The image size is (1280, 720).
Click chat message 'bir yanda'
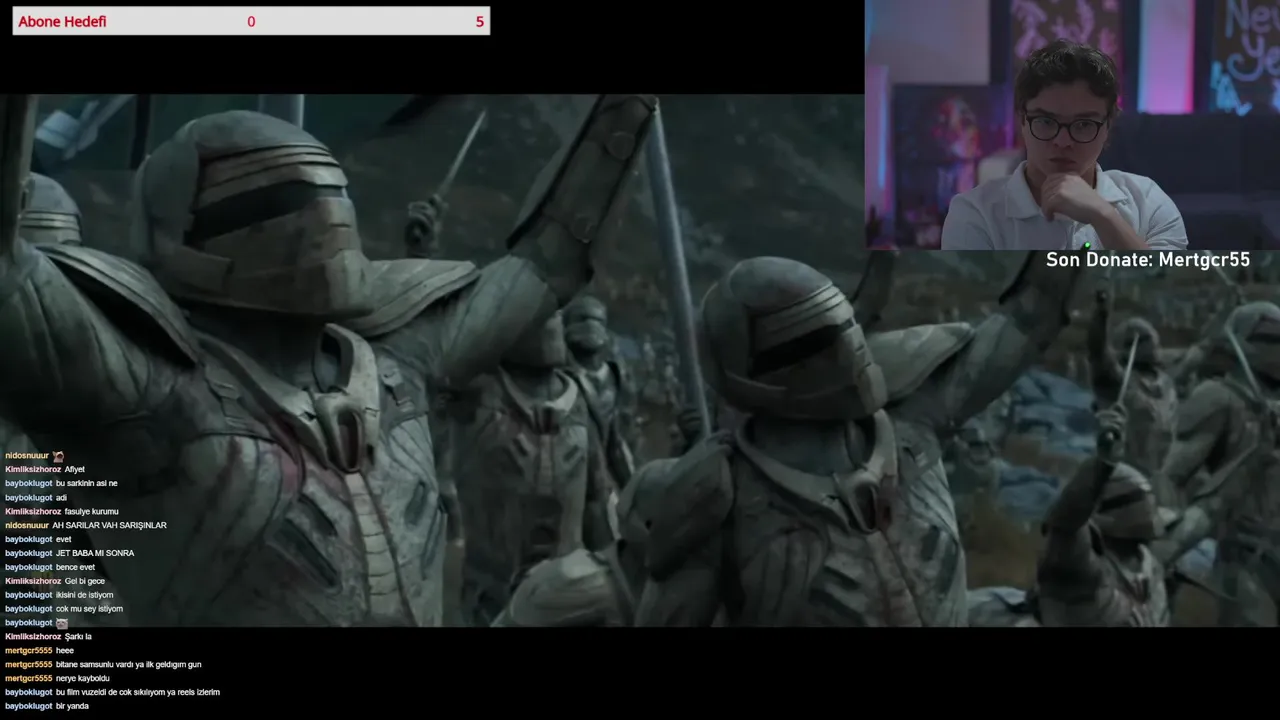(72, 706)
